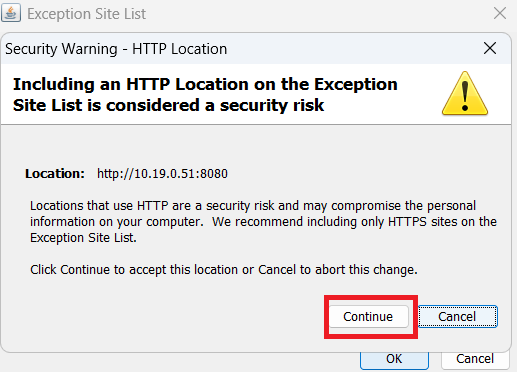Cancel the Exception Site List window

click(x=475, y=359)
